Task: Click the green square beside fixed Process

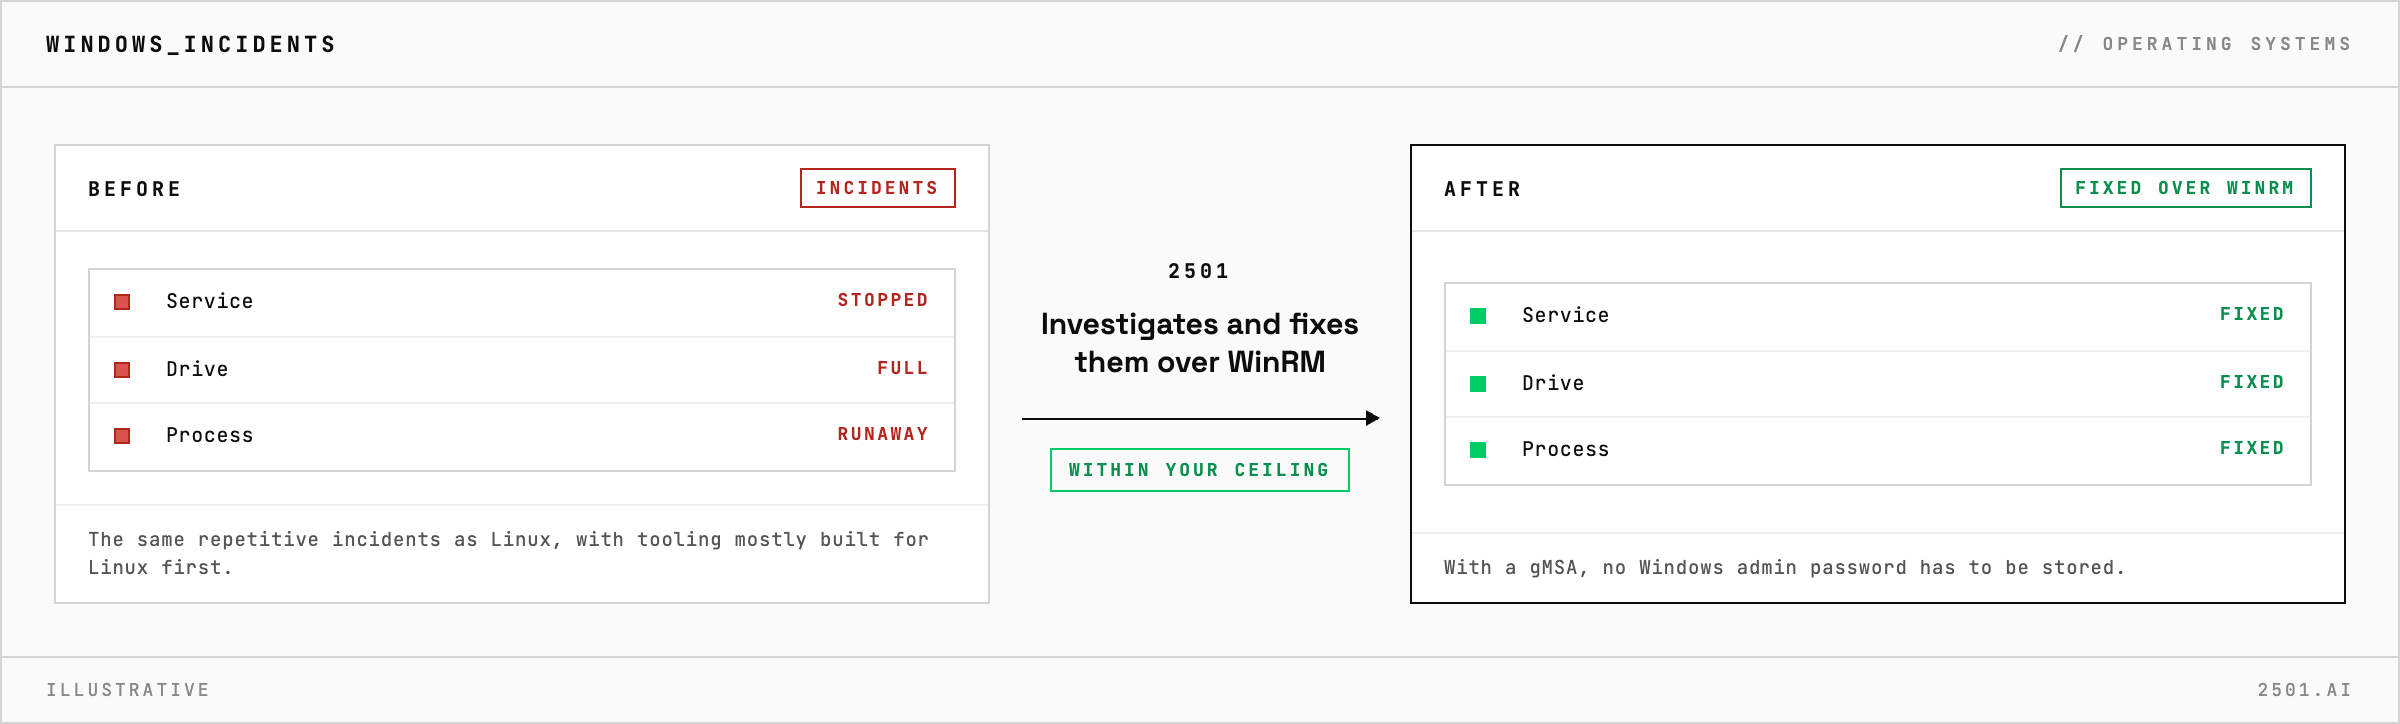Action: click(x=1478, y=450)
